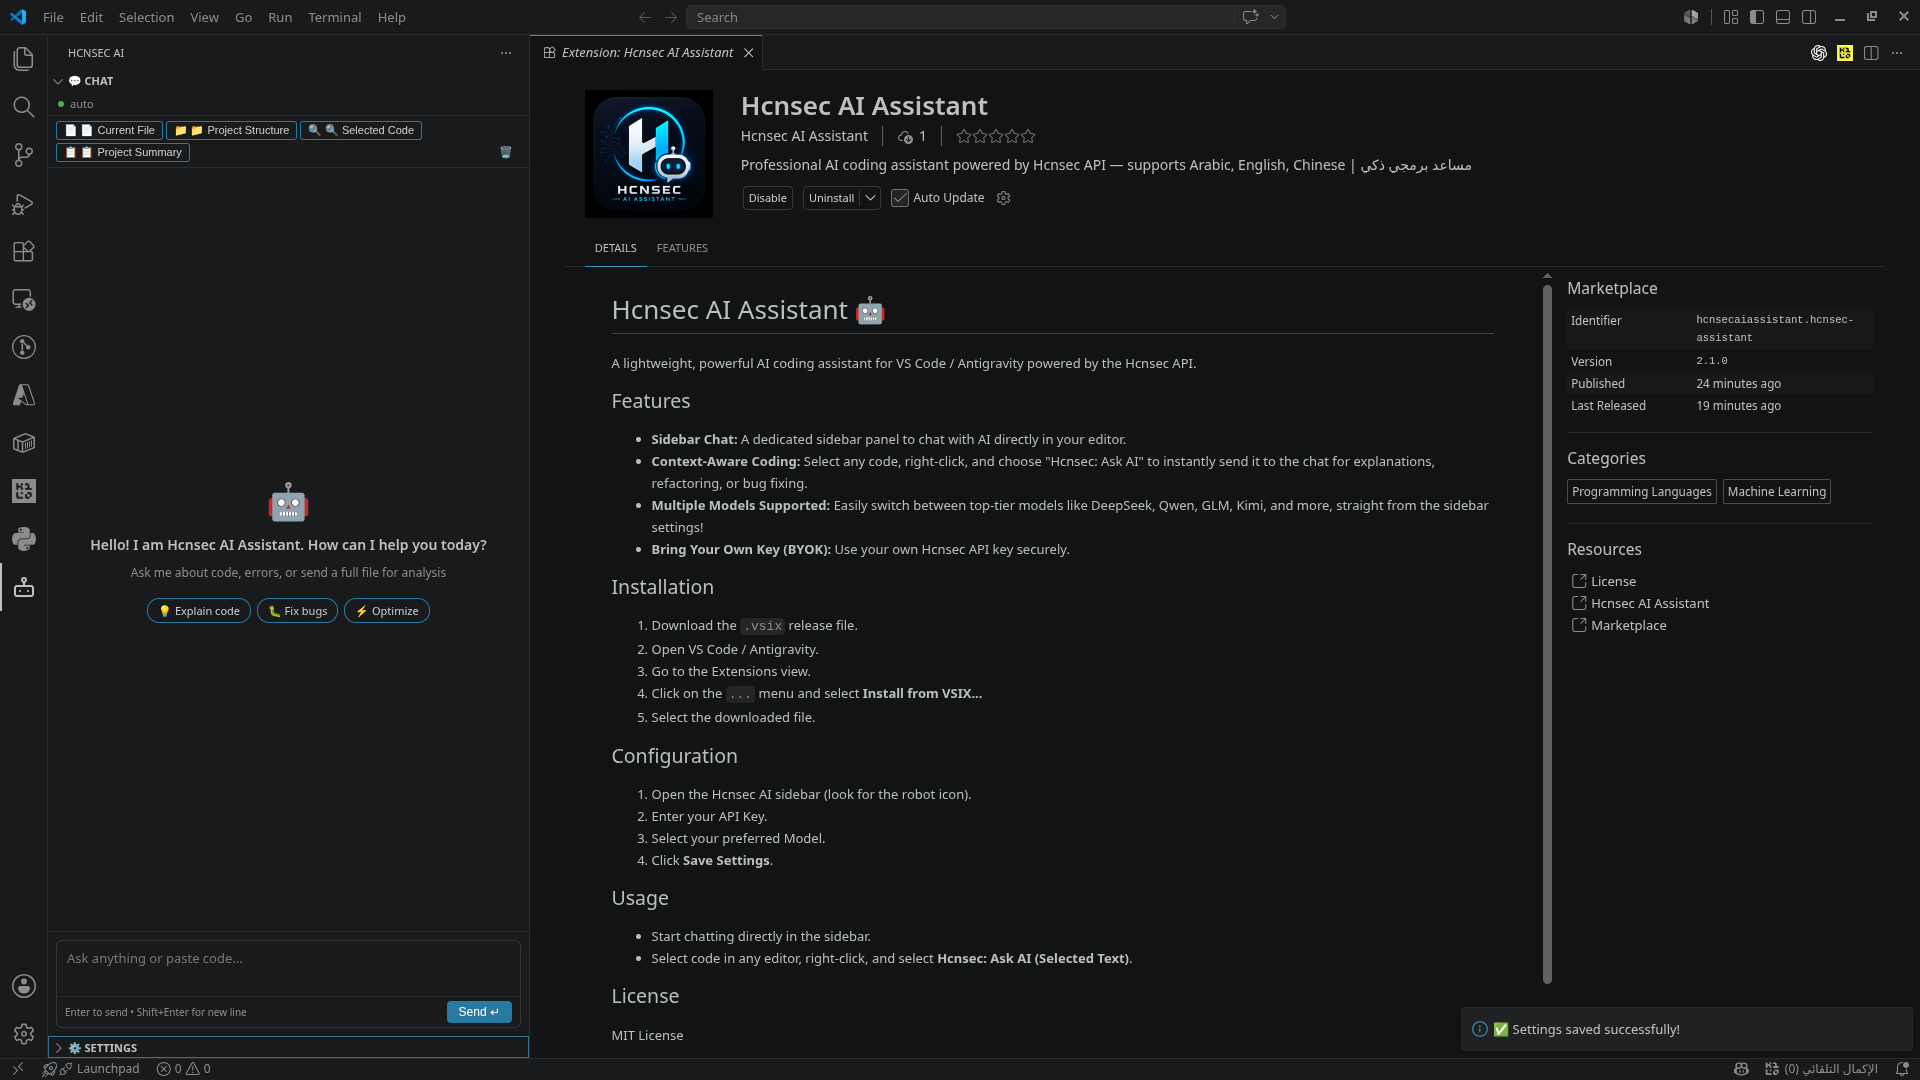Open the Source Control view
Image resolution: width=1920 pixels, height=1080 pixels.
(x=24, y=155)
